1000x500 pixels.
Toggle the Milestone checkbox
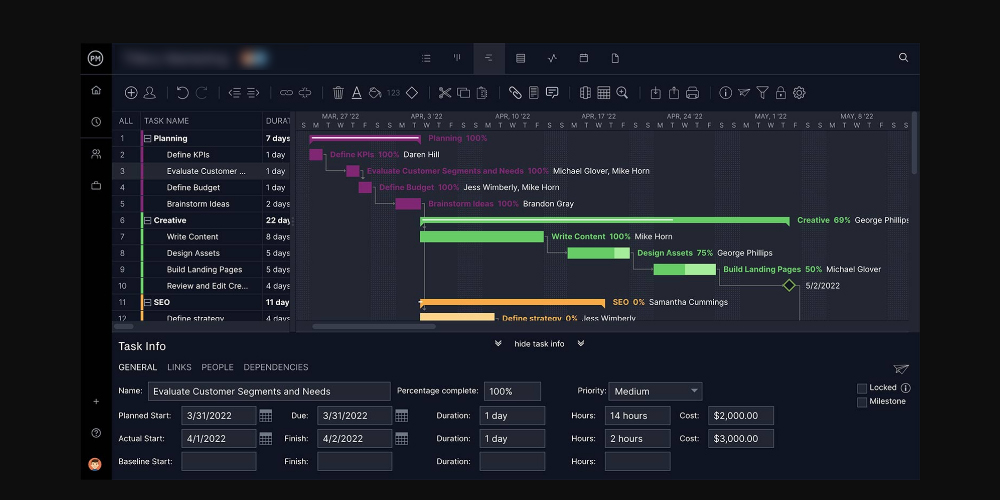click(x=862, y=402)
